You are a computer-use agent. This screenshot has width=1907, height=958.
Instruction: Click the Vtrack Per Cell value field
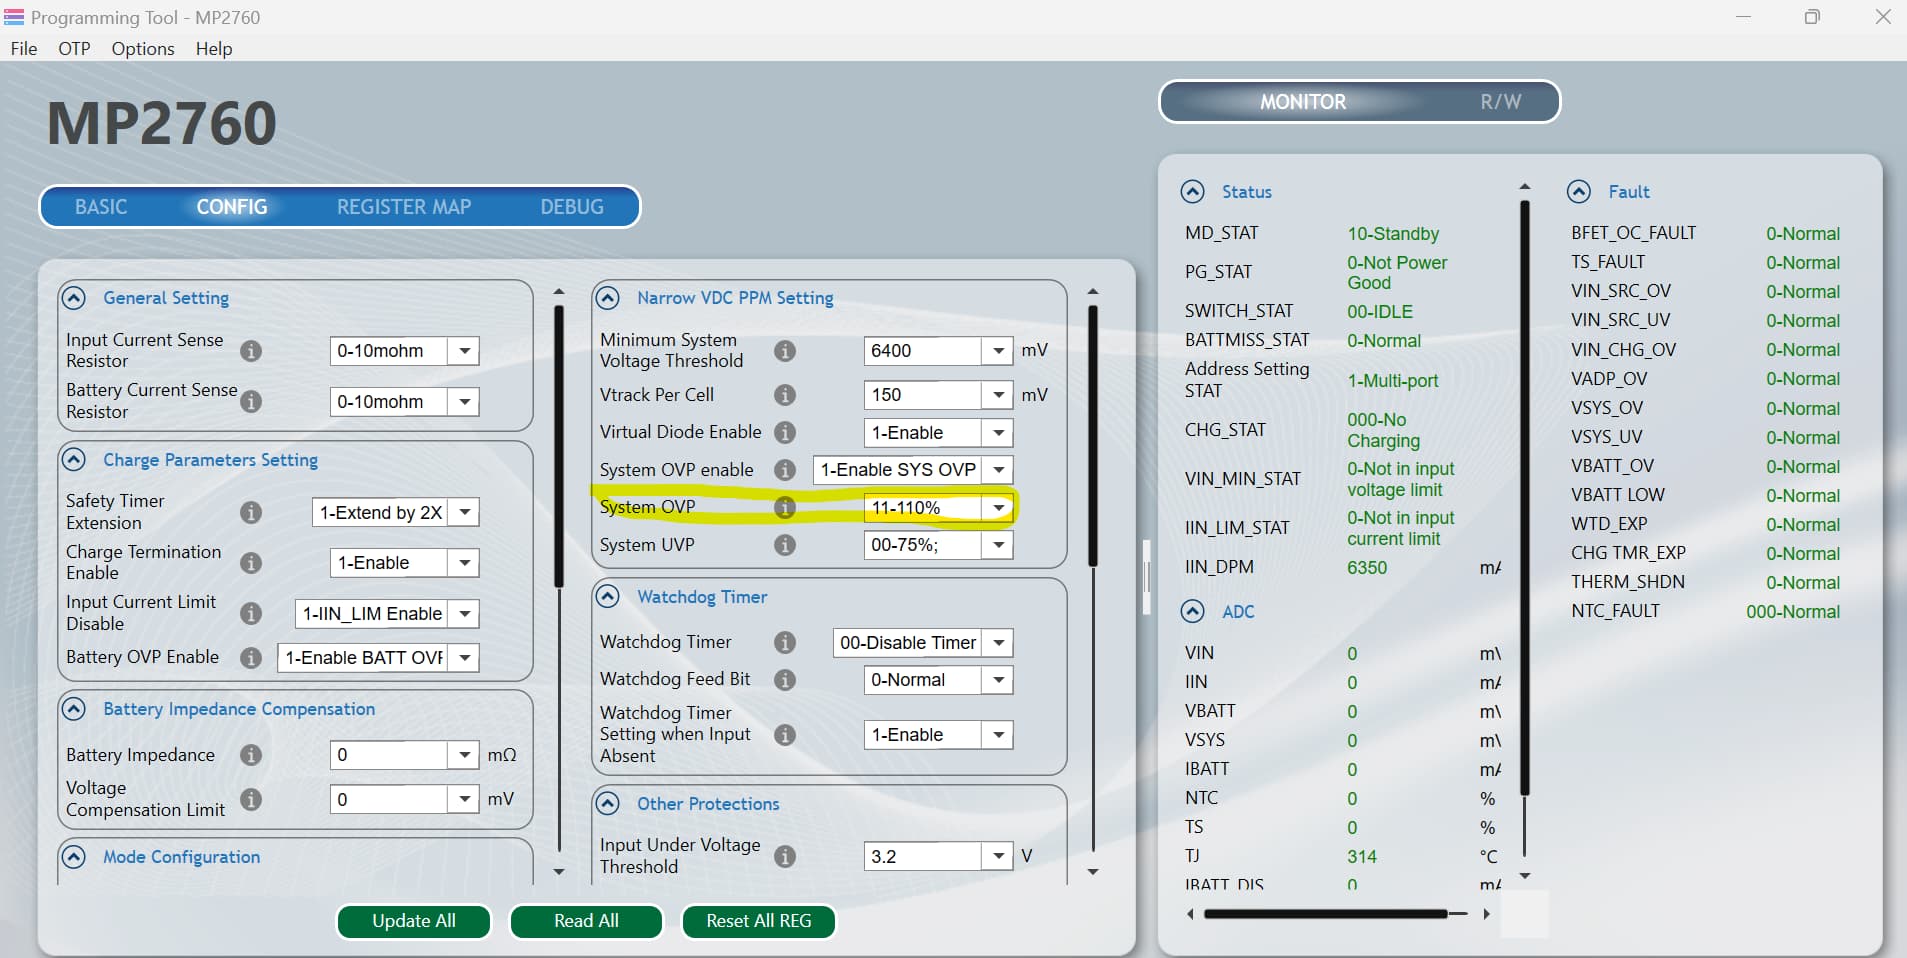[923, 395]
